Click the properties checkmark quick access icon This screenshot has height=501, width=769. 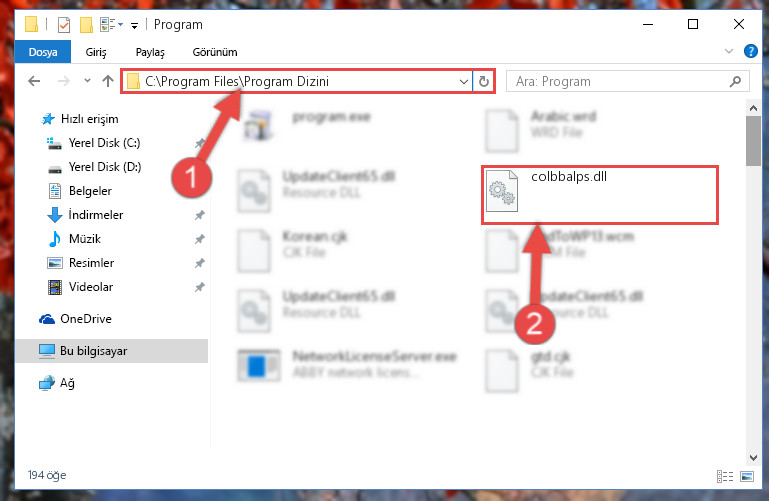(x=64, y=25)
